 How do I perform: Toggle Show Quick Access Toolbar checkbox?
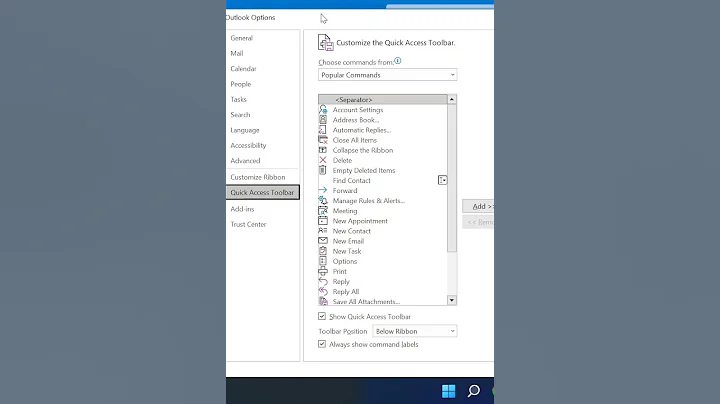coord(322,316)
